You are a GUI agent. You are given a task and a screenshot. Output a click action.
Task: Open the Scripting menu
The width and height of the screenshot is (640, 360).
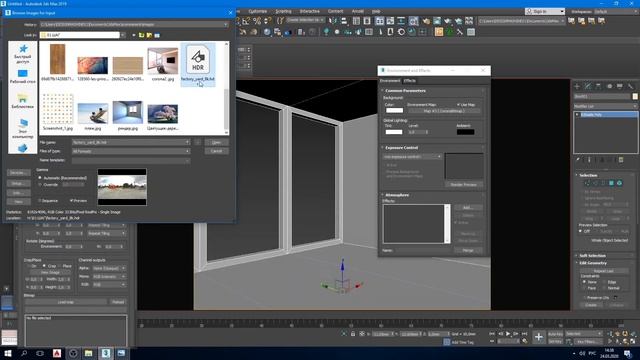[283, 11]
